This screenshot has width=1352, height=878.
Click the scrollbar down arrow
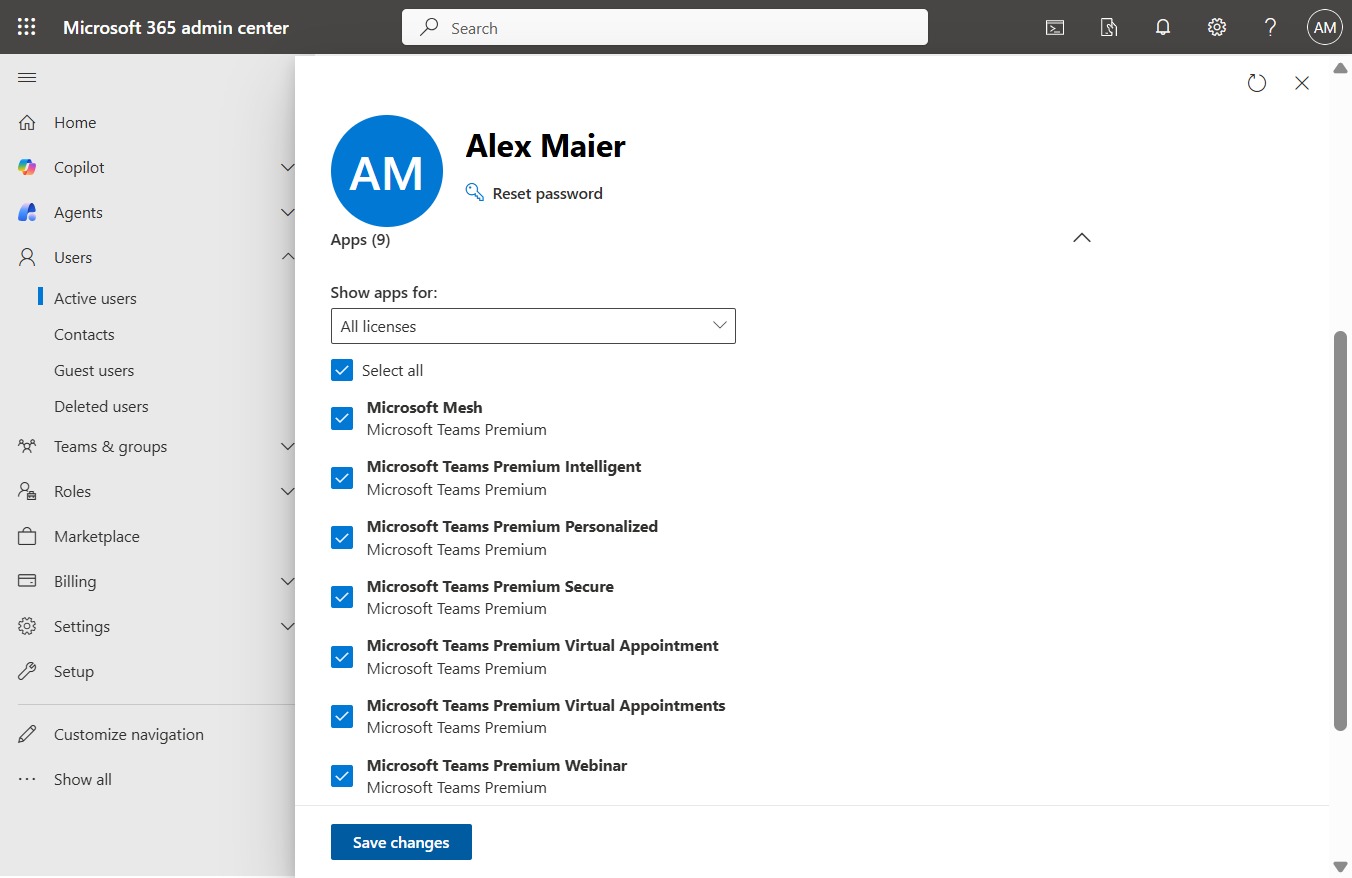click(1341, 866)
